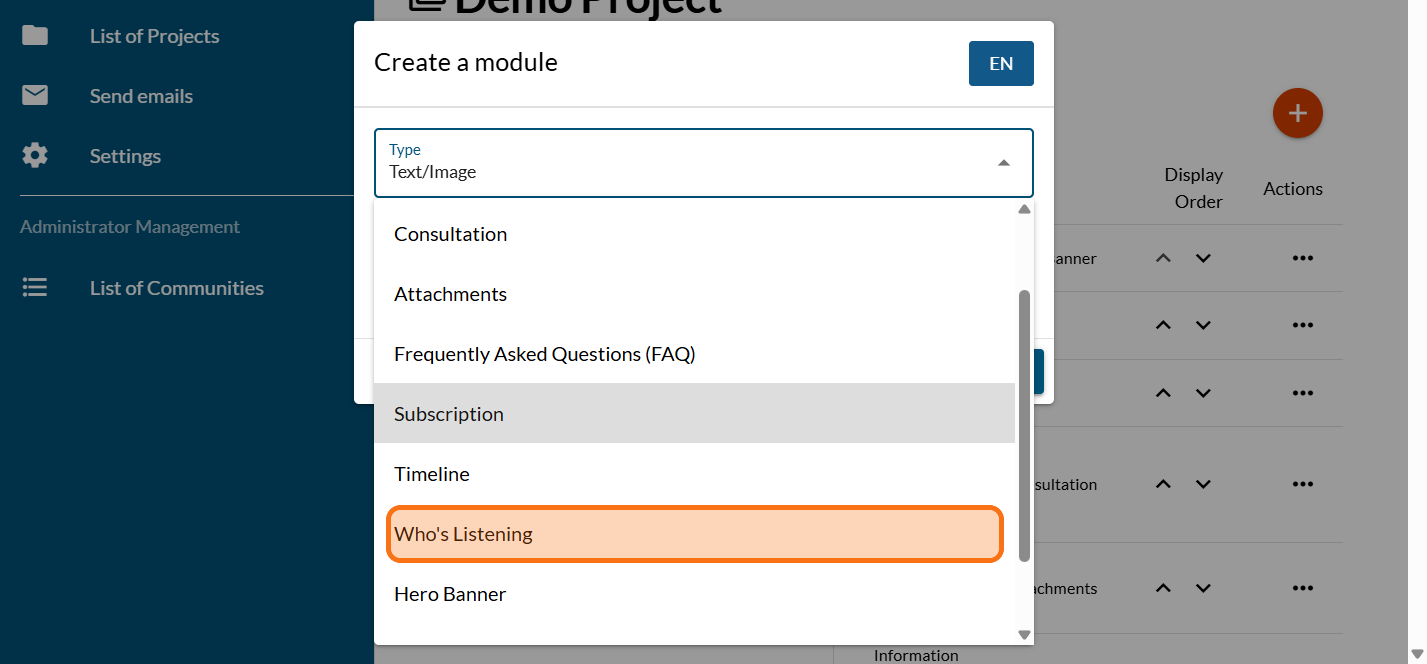Click the folder icon beside List of Projects

click(35, 36)
